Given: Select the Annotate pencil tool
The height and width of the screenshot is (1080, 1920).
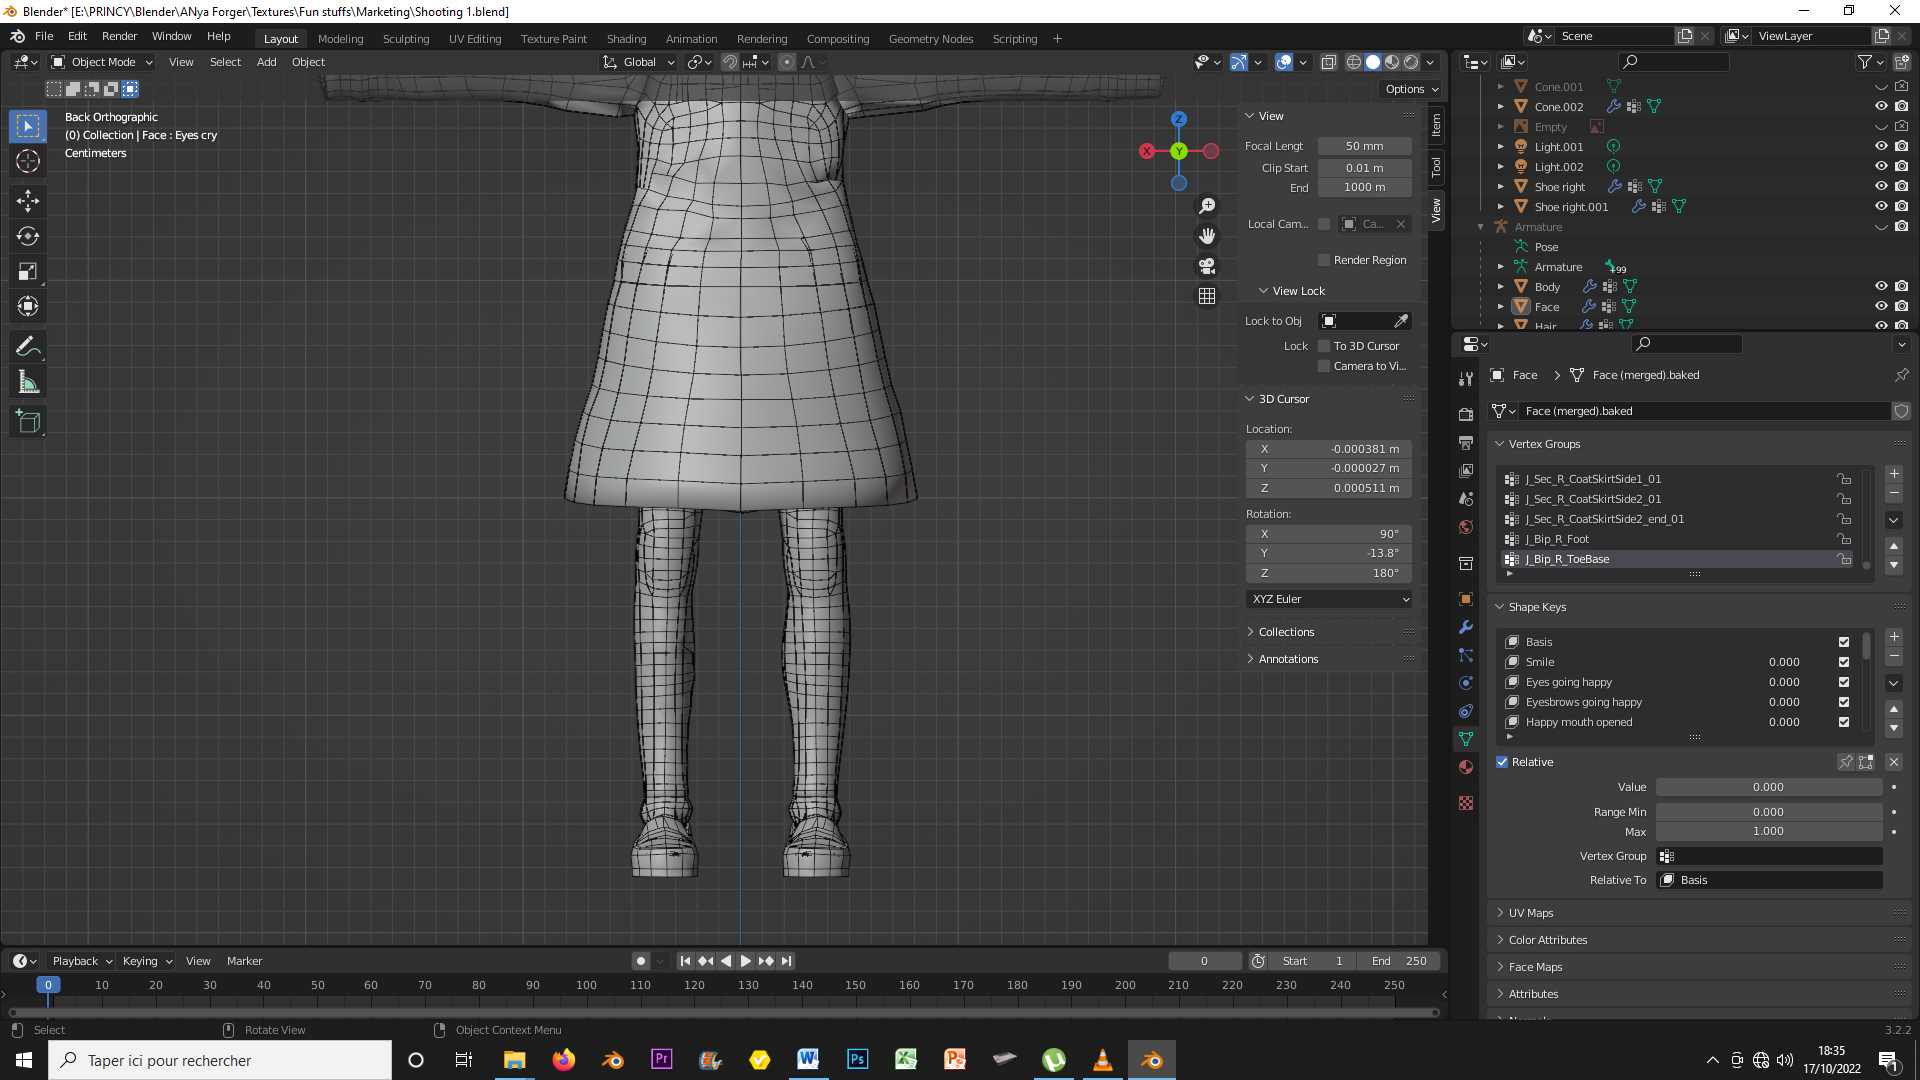Looking at the screenshot, I should point(28,347).
